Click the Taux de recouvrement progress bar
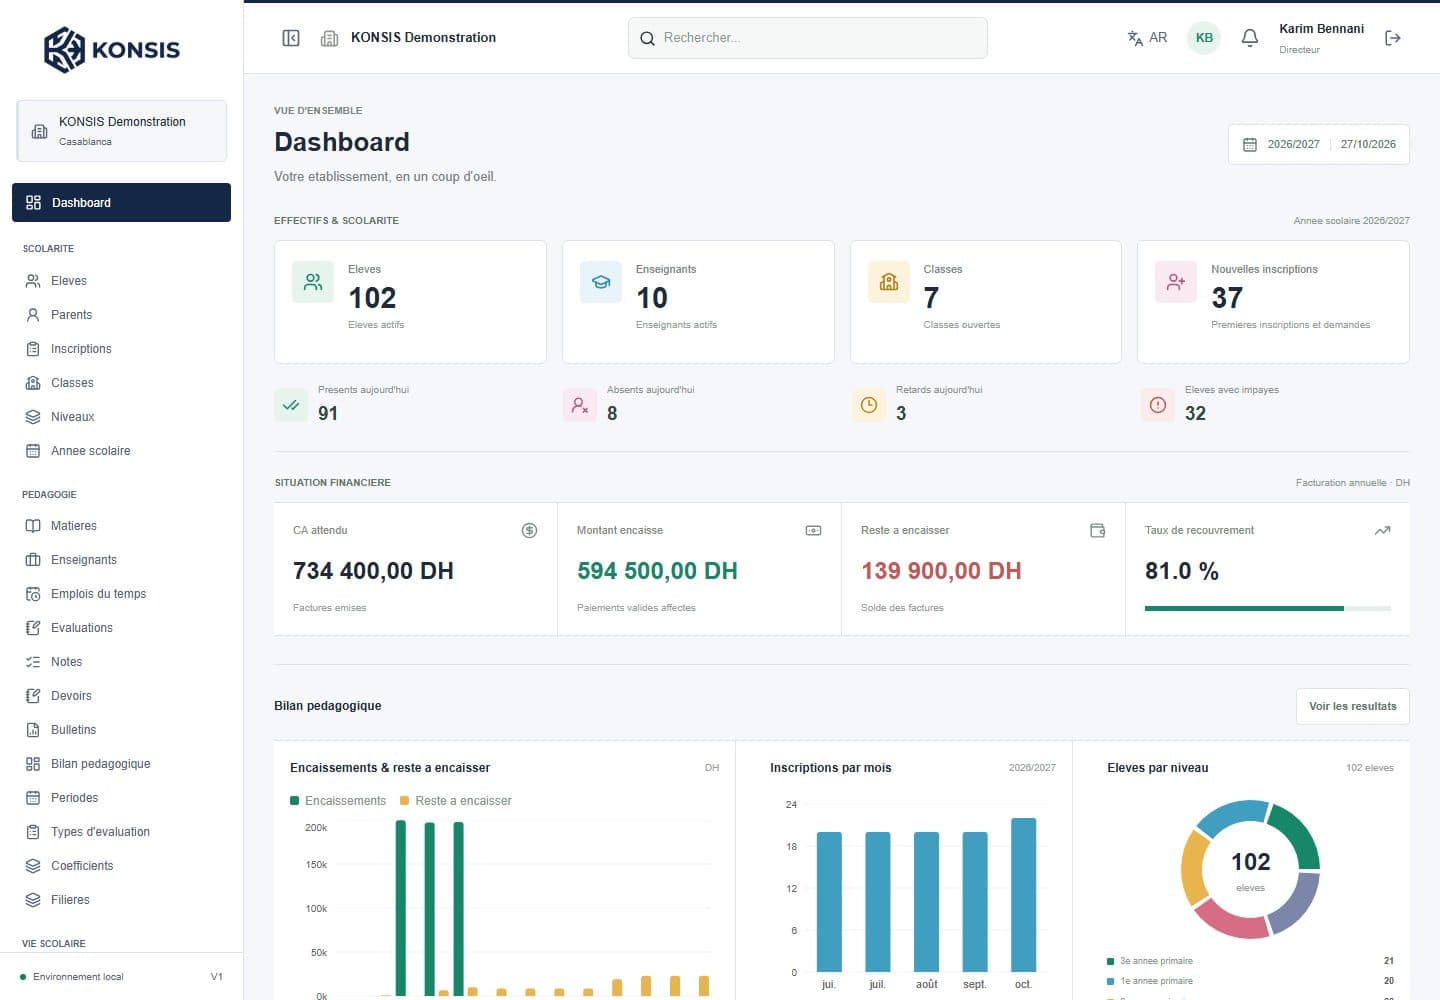Viewport: 1440px width, 1000px height. coord(1268,608)
